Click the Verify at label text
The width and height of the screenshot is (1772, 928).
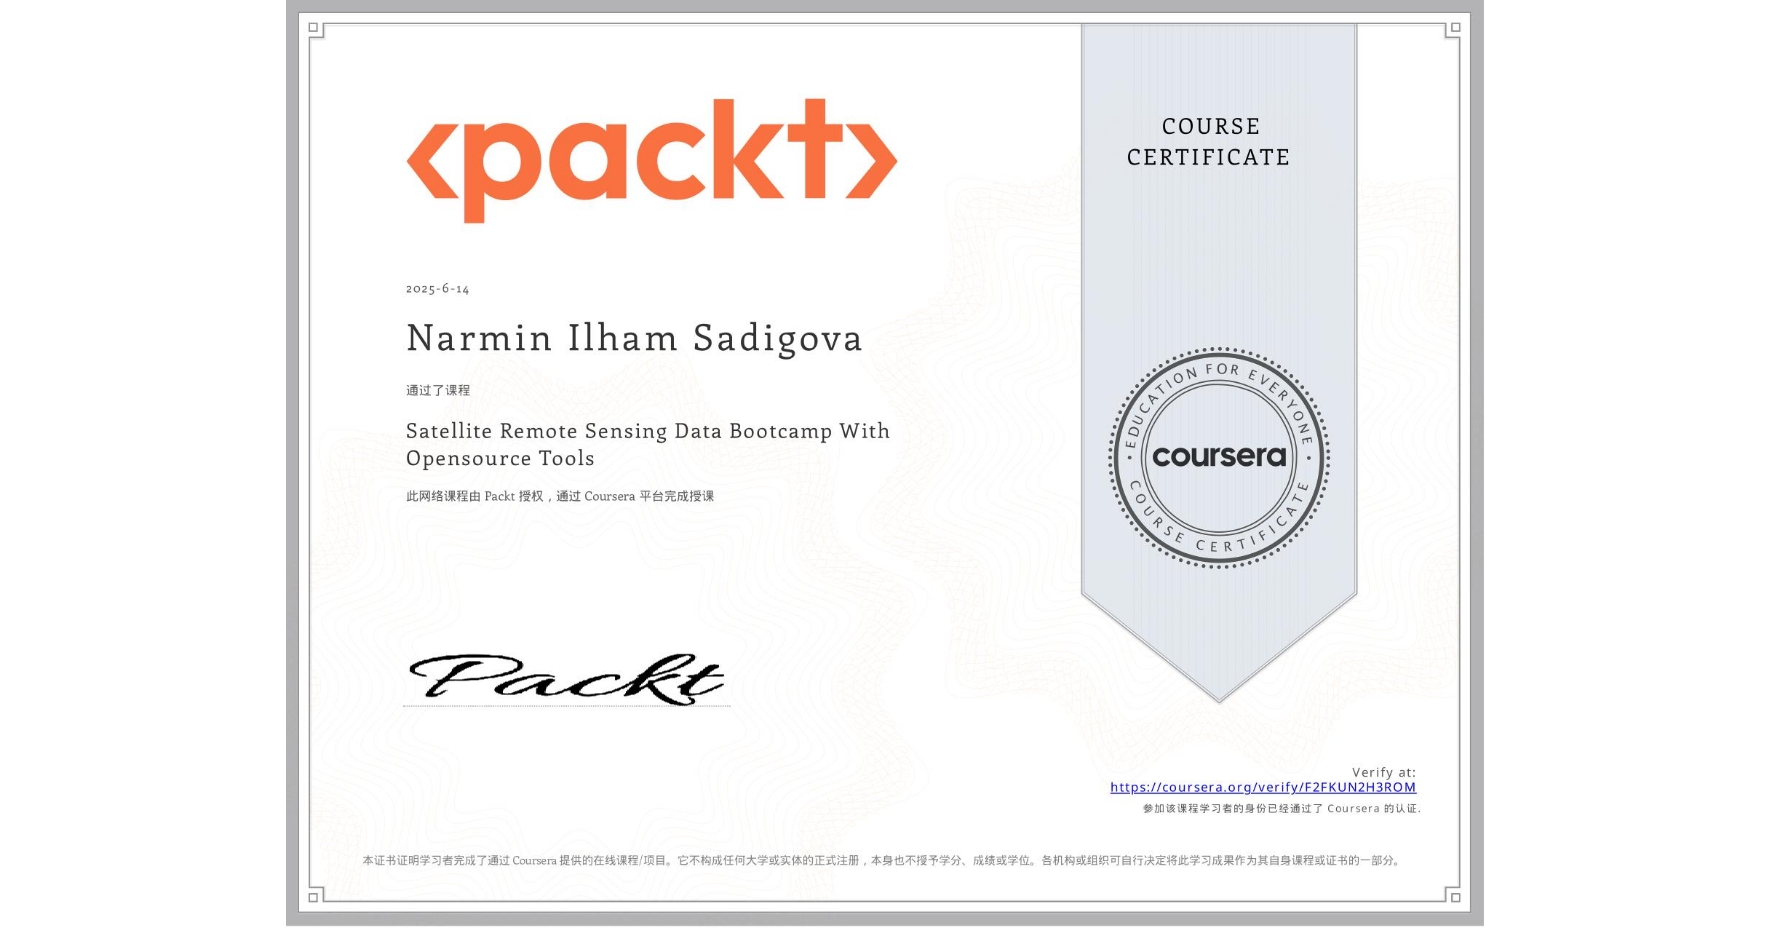(1385, 771)
